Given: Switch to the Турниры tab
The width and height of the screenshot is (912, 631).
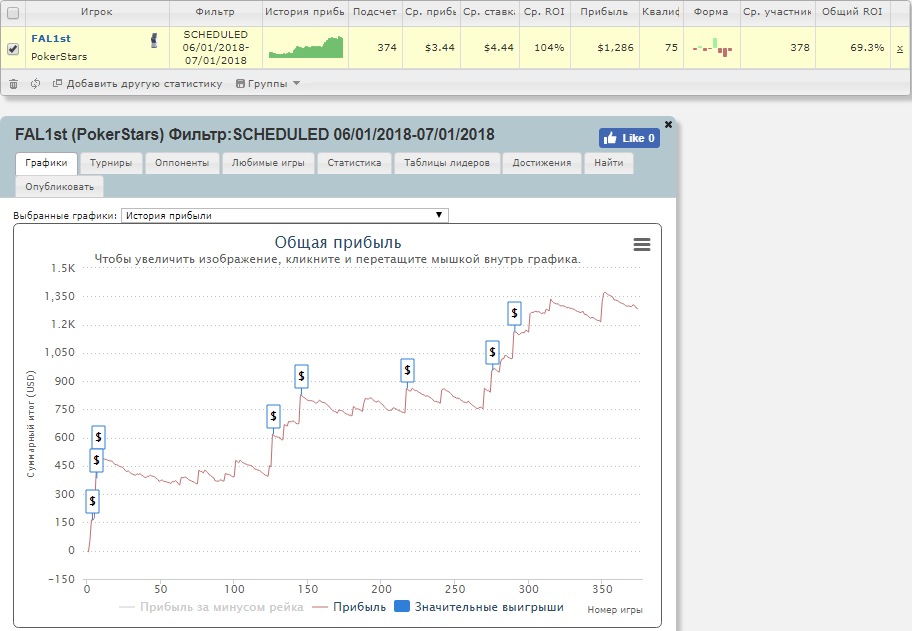Looking at the screenshot, I should coord(111,163).
